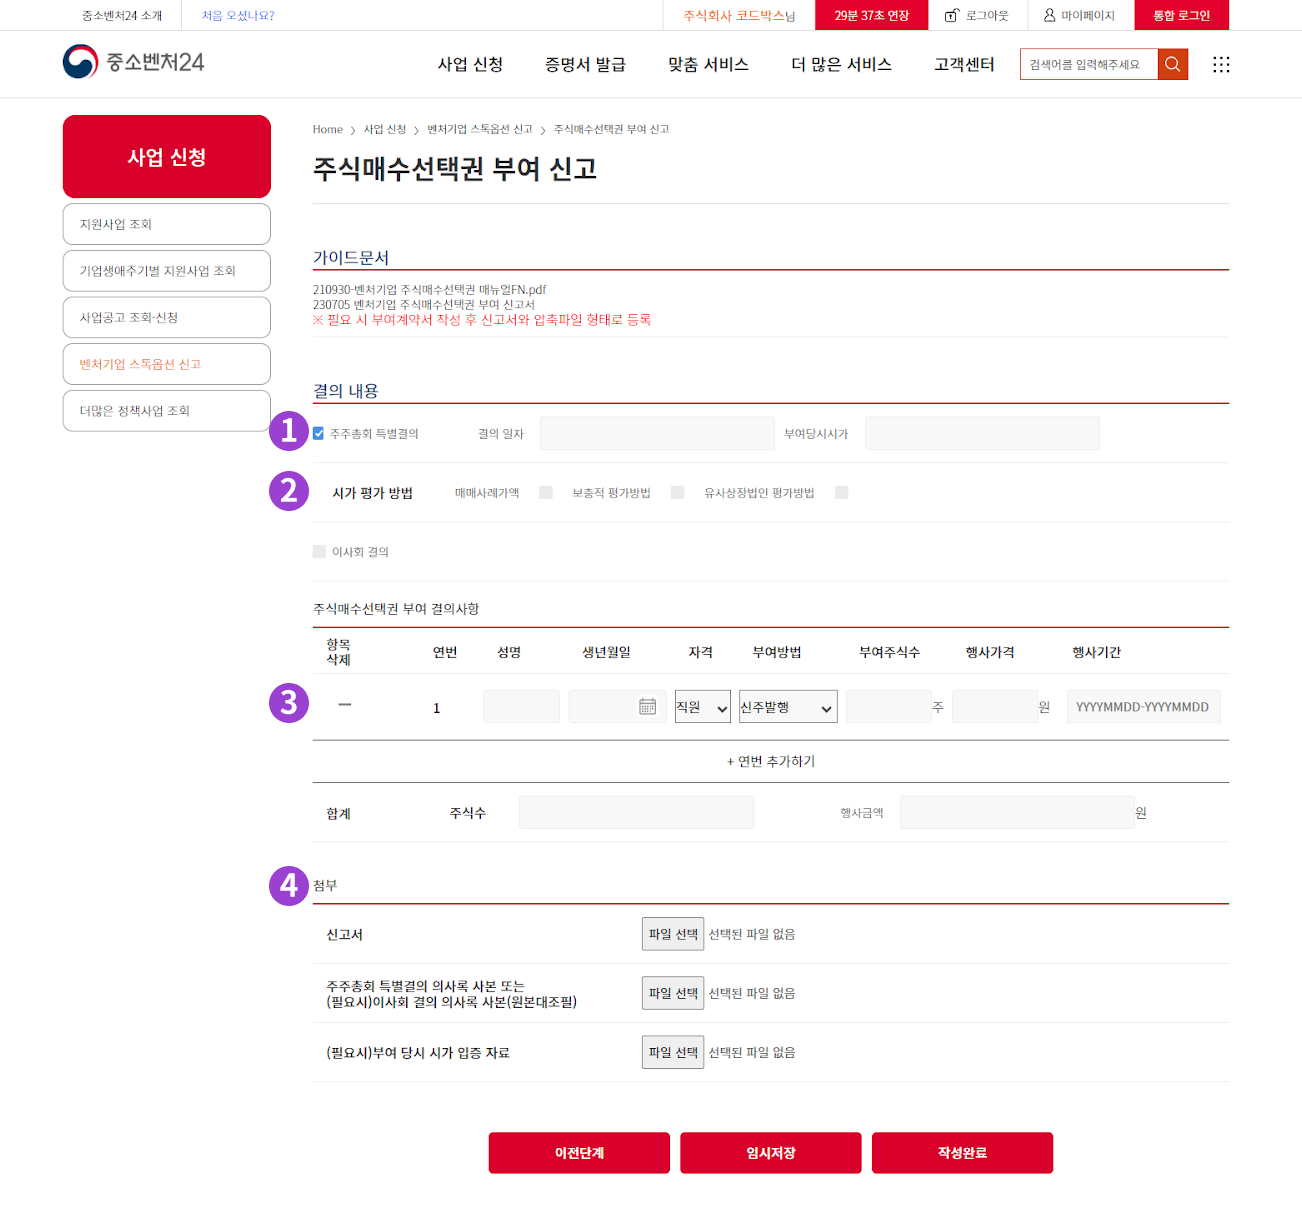Click the 부여당시시가 input field
Viewport: 1302px width, 1225px height.
click(982, 433)
